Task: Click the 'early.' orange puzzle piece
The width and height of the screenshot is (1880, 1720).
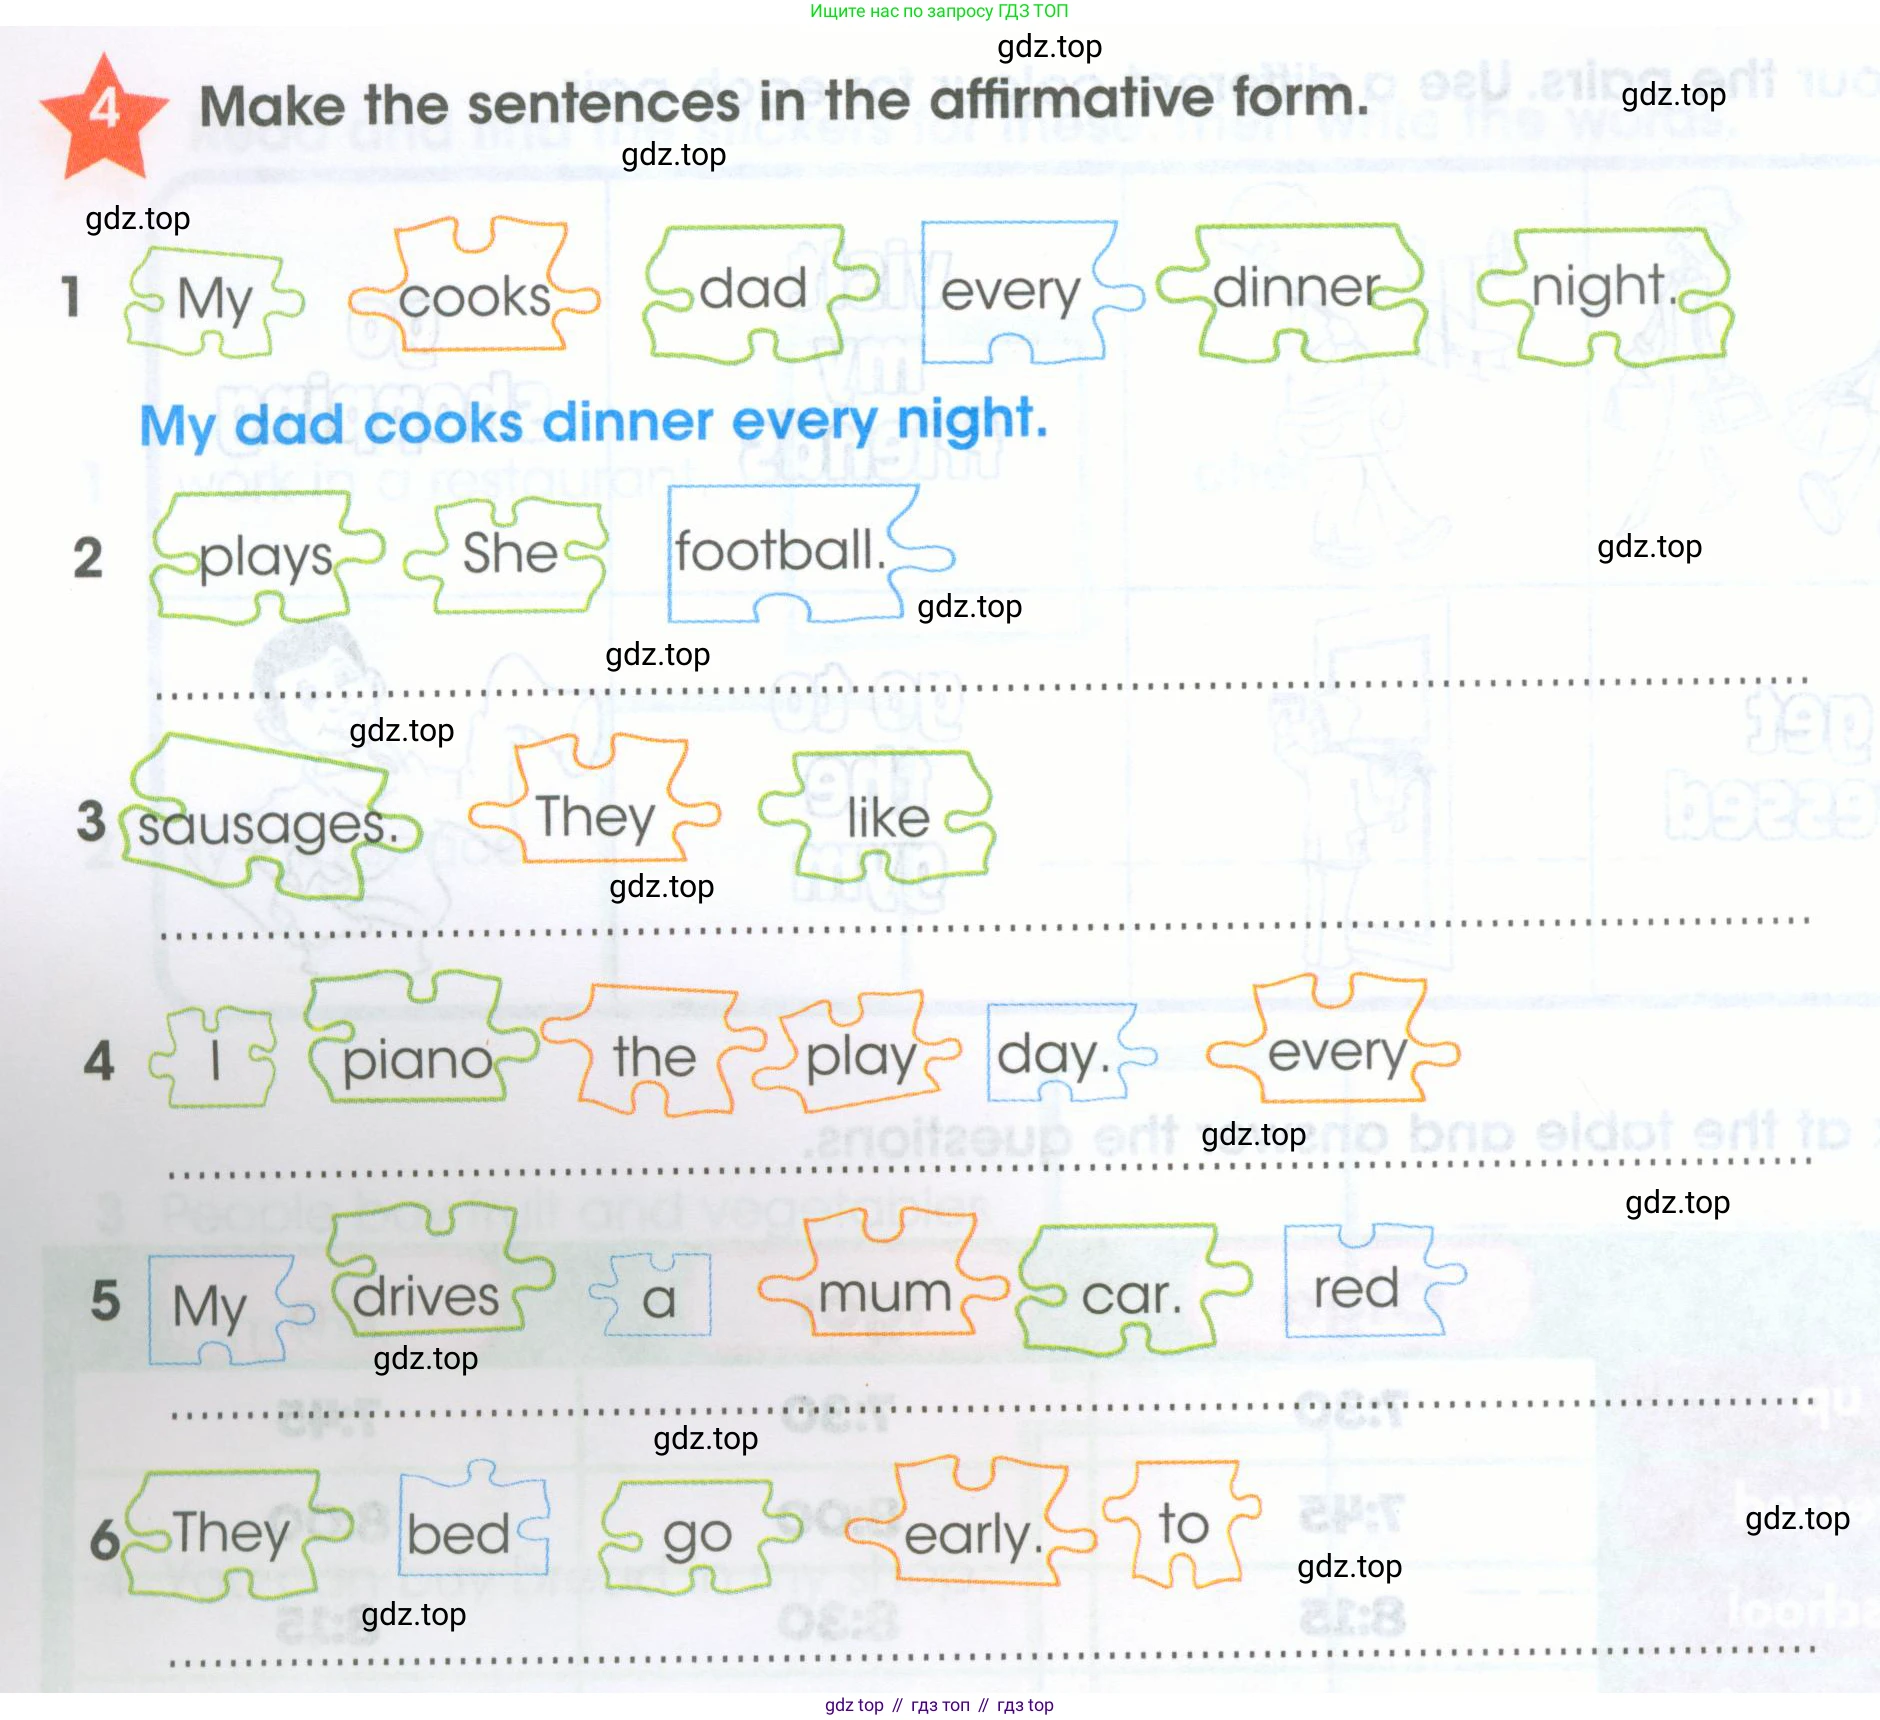Action: pyautogui.click(x=970, y=1521)
